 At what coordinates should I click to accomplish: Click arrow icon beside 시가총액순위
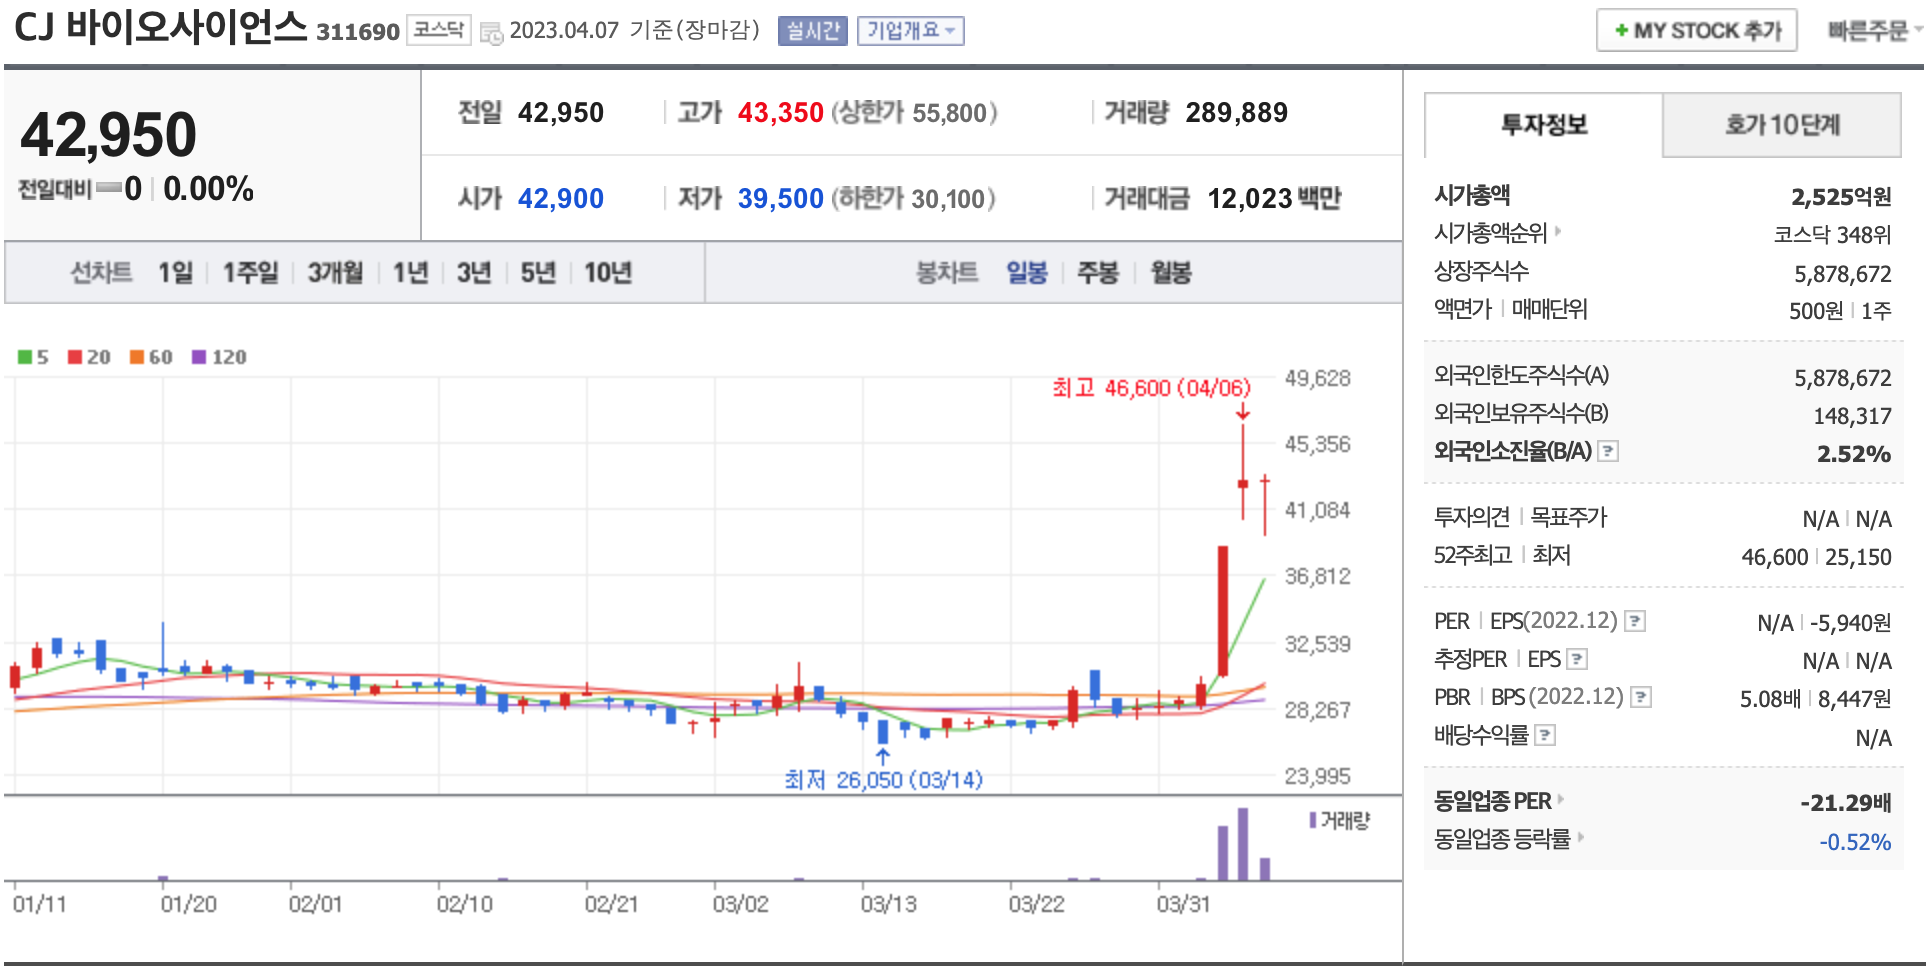(1558, 232)
